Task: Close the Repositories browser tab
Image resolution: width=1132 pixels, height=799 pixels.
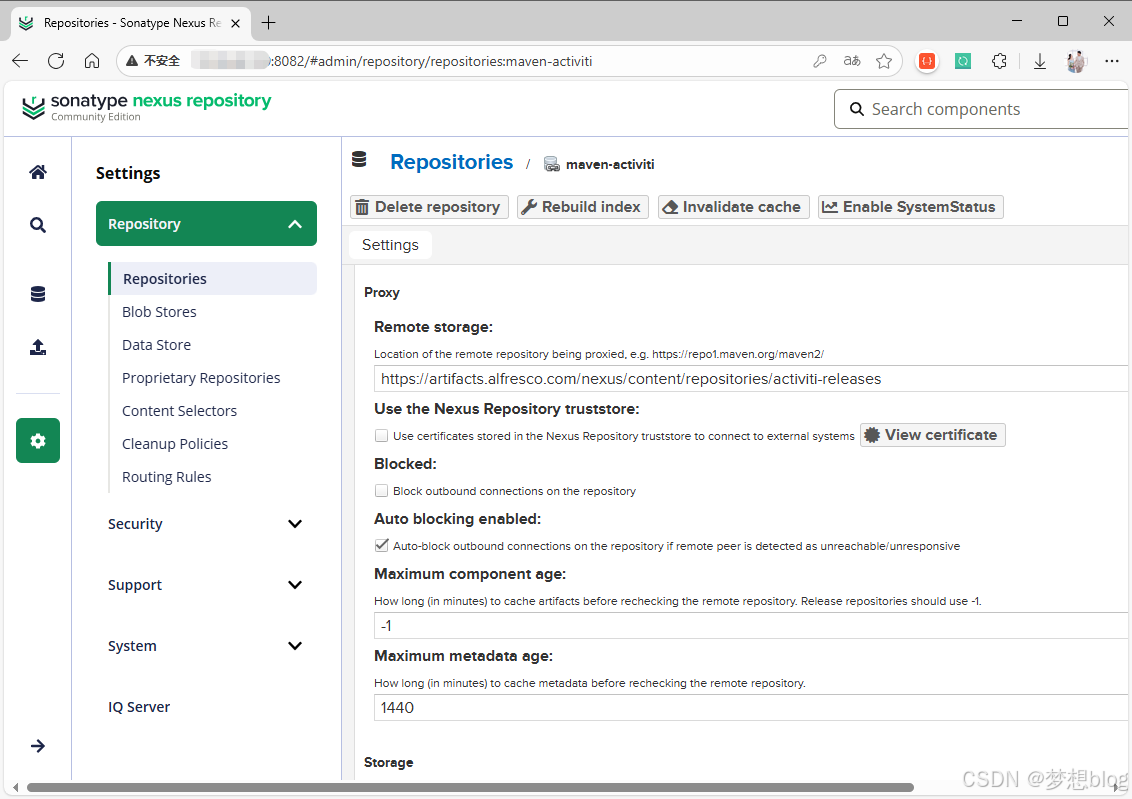Action: (235, 23)
